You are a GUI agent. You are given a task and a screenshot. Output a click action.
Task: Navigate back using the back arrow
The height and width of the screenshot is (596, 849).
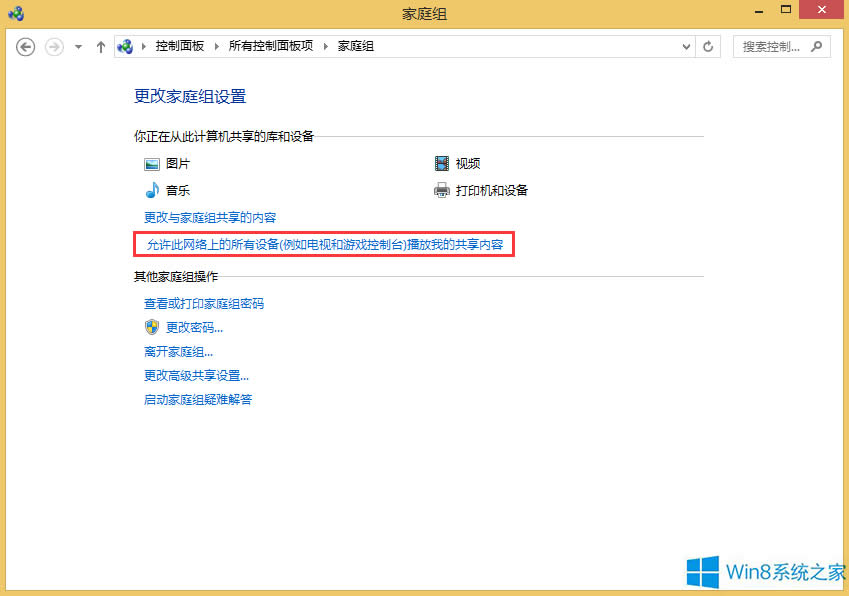click(25, 46)
